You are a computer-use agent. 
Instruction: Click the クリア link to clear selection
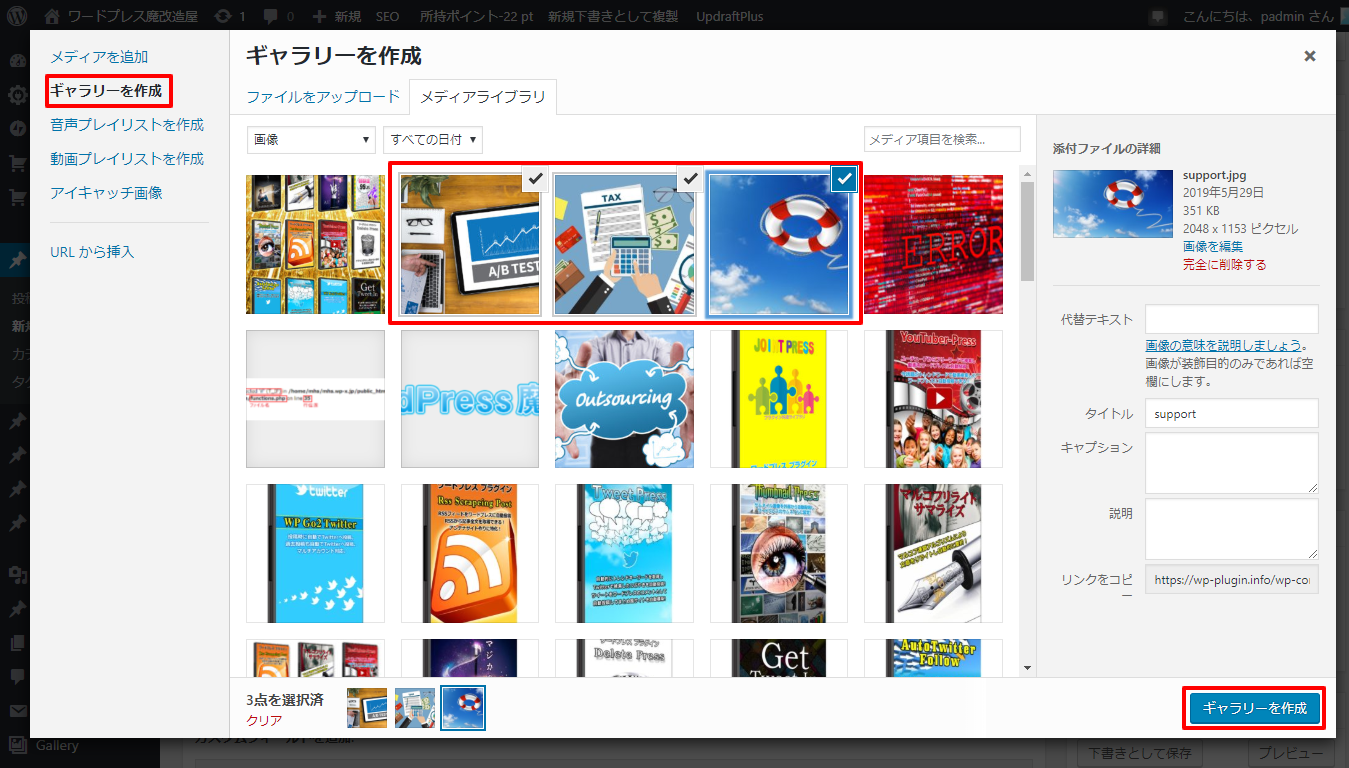pyautogui.click(x=264, y=720)
